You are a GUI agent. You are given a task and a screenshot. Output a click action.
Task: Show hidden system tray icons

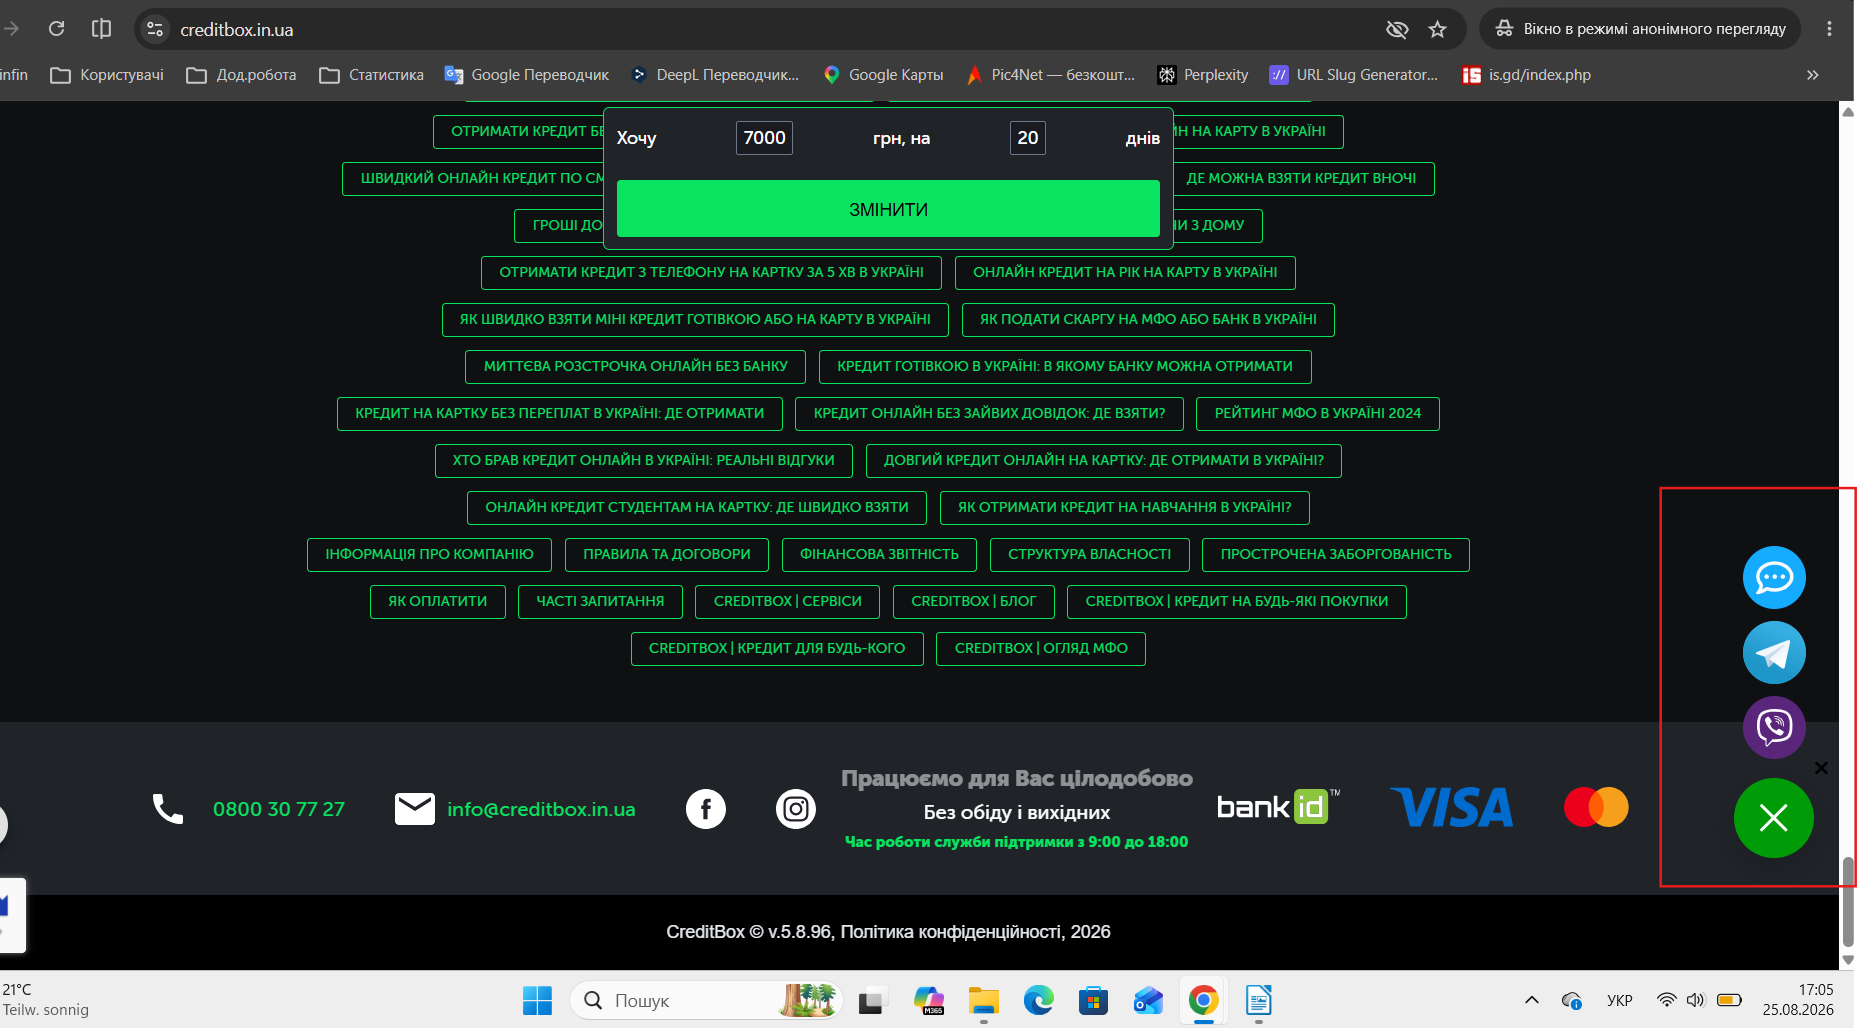(1532, 1000)
